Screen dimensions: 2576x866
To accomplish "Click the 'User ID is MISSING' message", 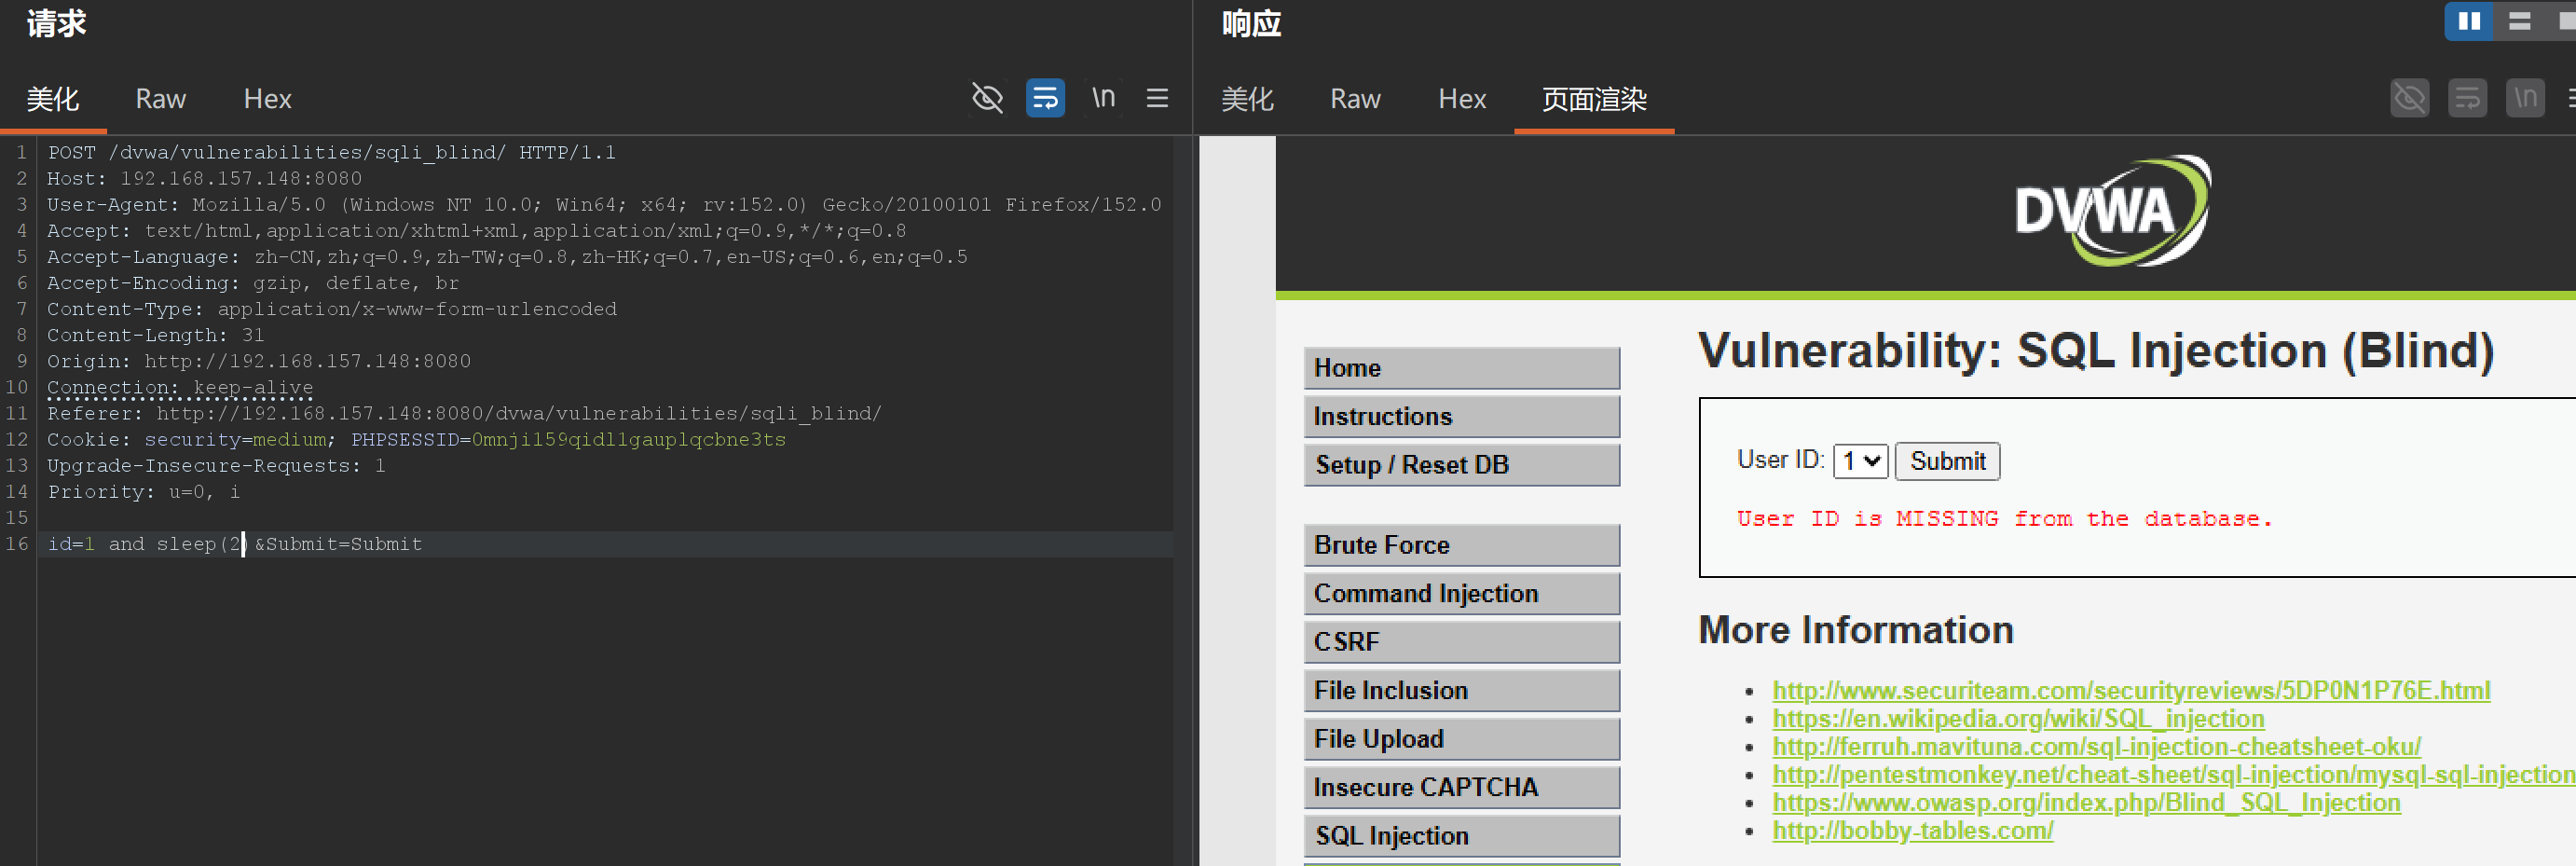I will (x=2004, y=518).
